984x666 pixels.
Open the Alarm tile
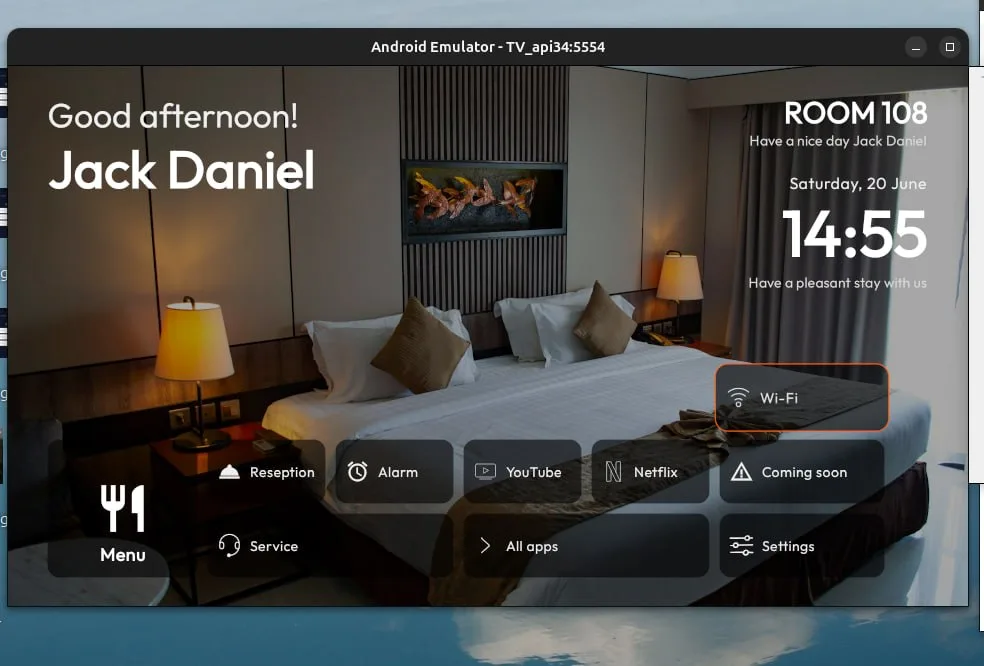394,471
